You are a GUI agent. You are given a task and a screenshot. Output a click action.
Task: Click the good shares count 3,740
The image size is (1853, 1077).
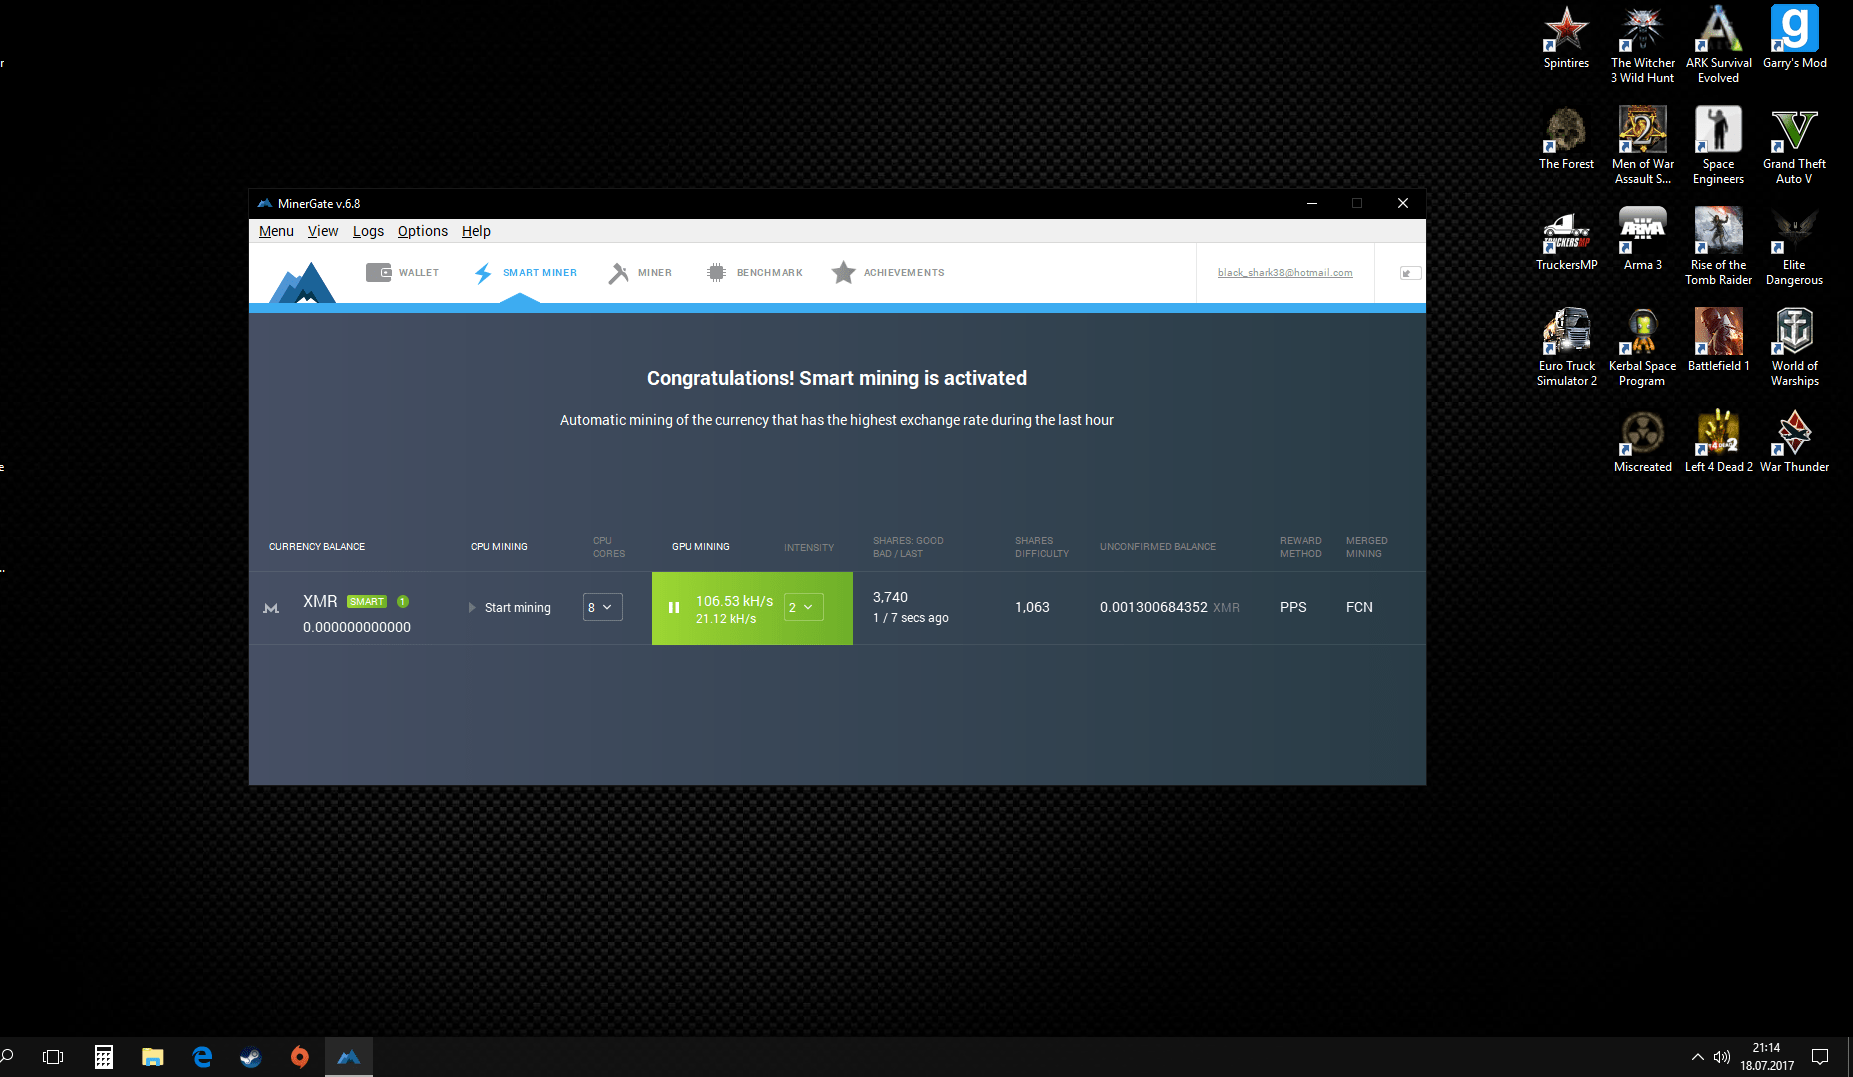click(890, 597)
